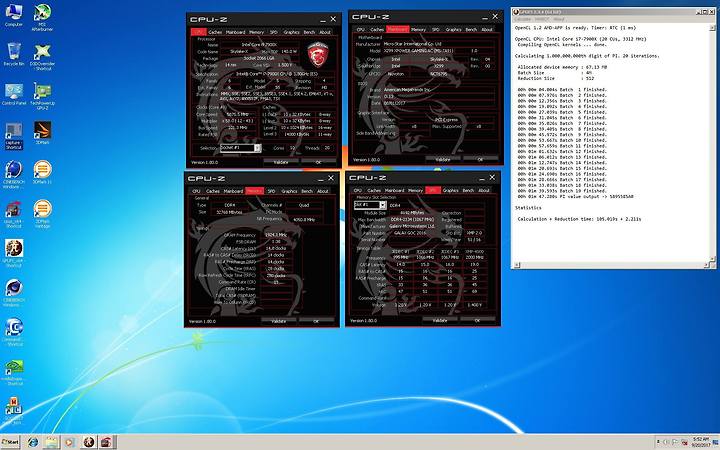Select Mainboard tab in CPU-Z Memory window
Screen dimensions: 720x450
(x=233, y=191)
